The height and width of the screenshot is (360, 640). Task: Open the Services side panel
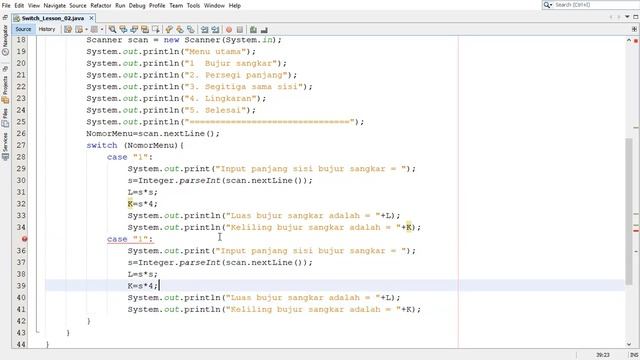(5, 146)
